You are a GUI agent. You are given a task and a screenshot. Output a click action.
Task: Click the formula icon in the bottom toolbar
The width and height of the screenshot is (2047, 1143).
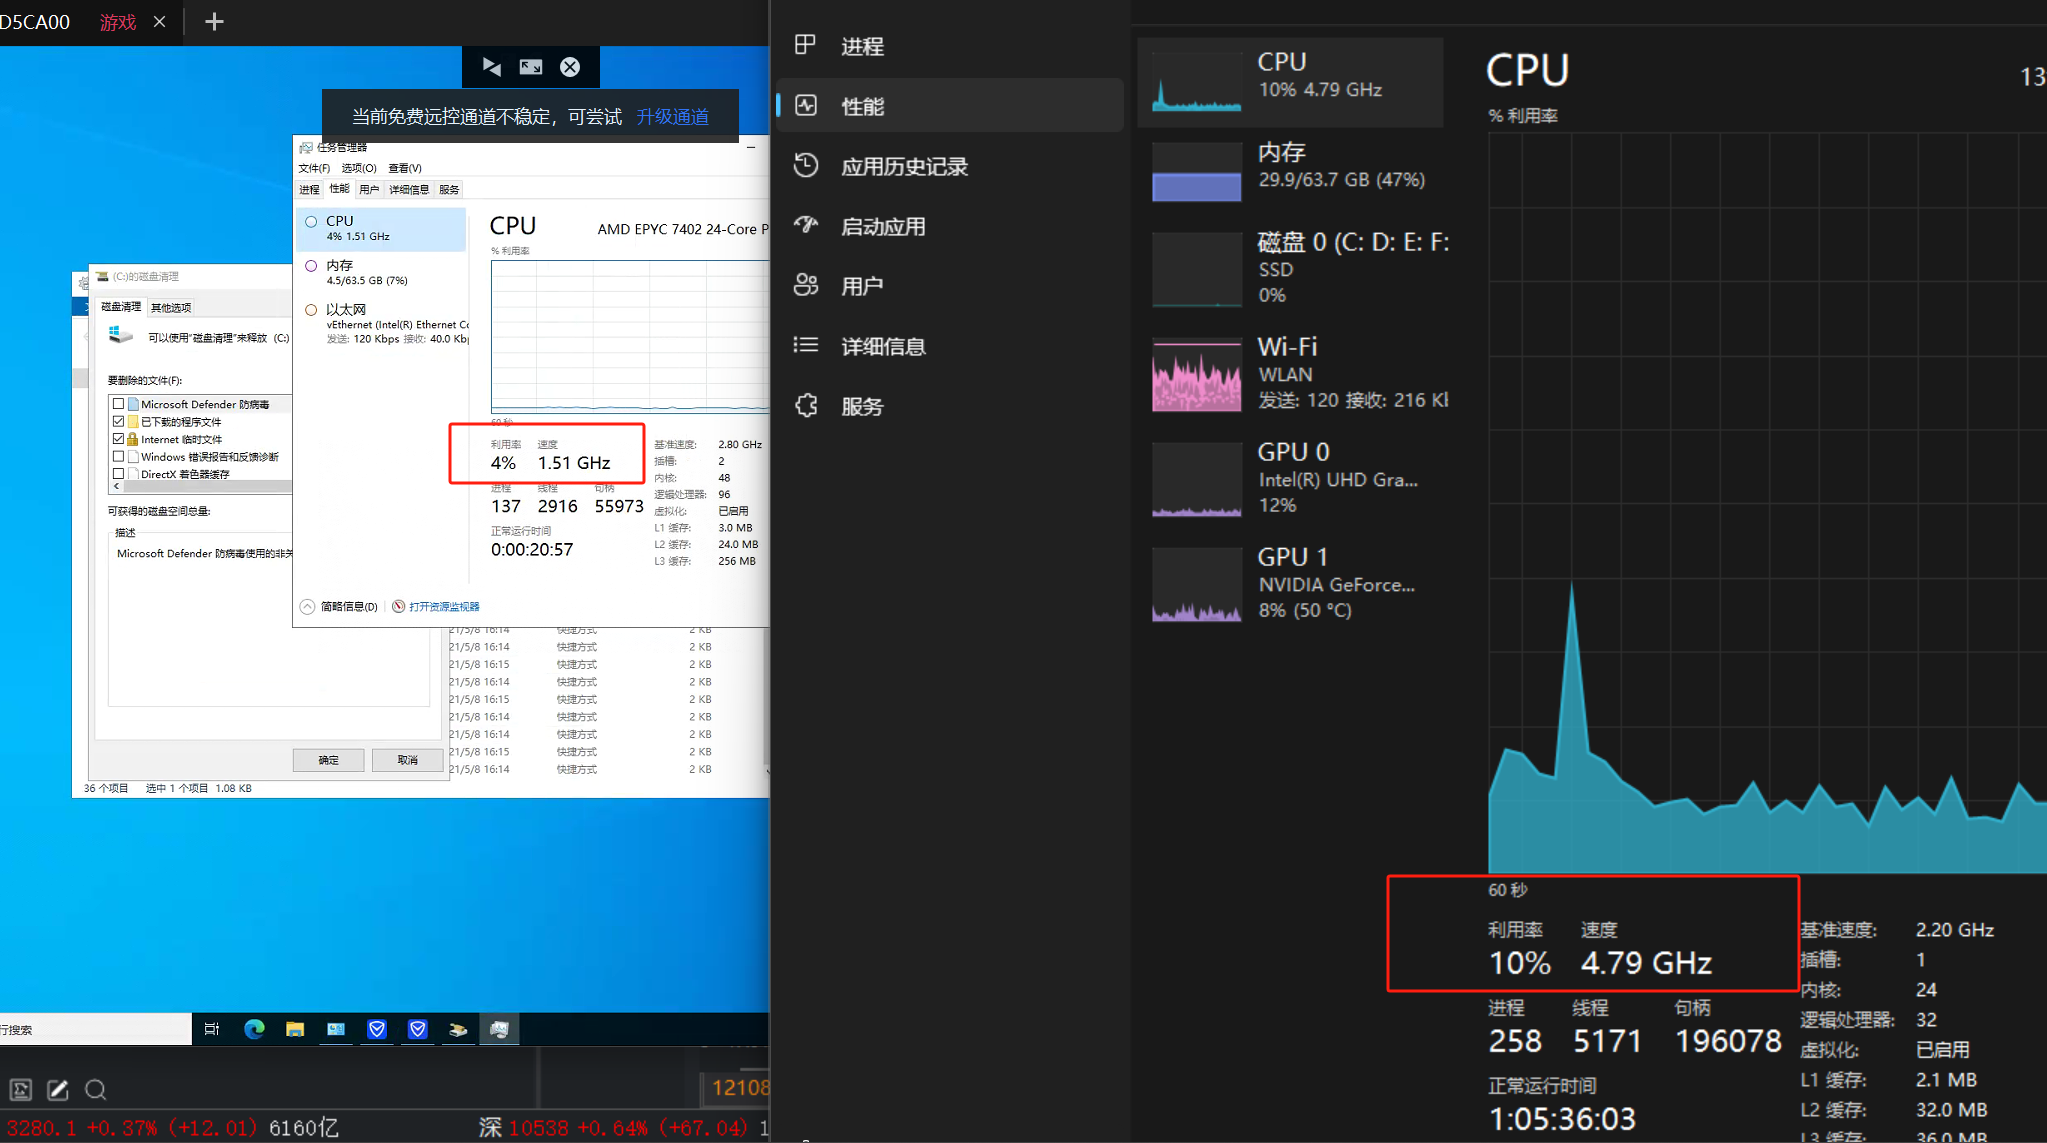click(x=21, y=1090)
